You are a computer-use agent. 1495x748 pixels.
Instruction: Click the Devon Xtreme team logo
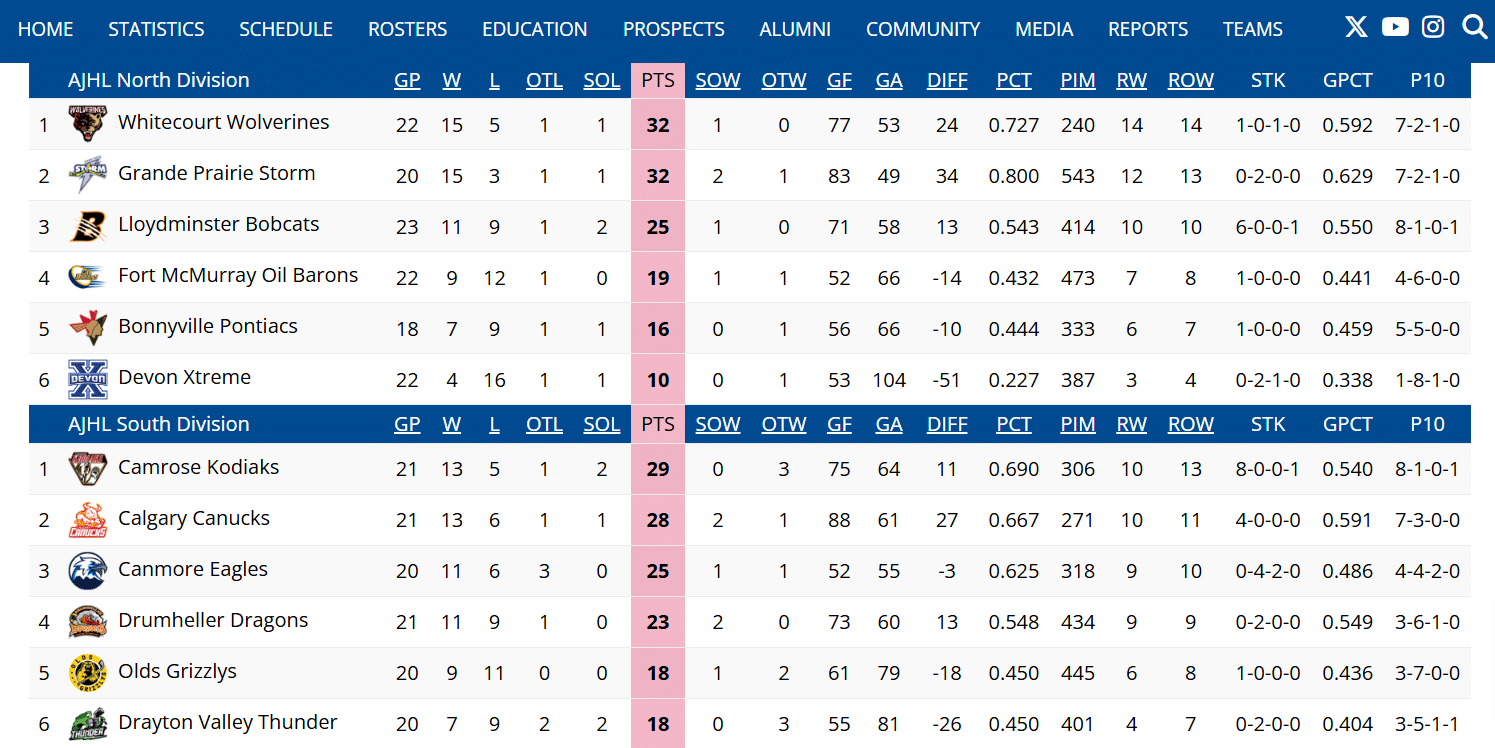pos(87,379)
